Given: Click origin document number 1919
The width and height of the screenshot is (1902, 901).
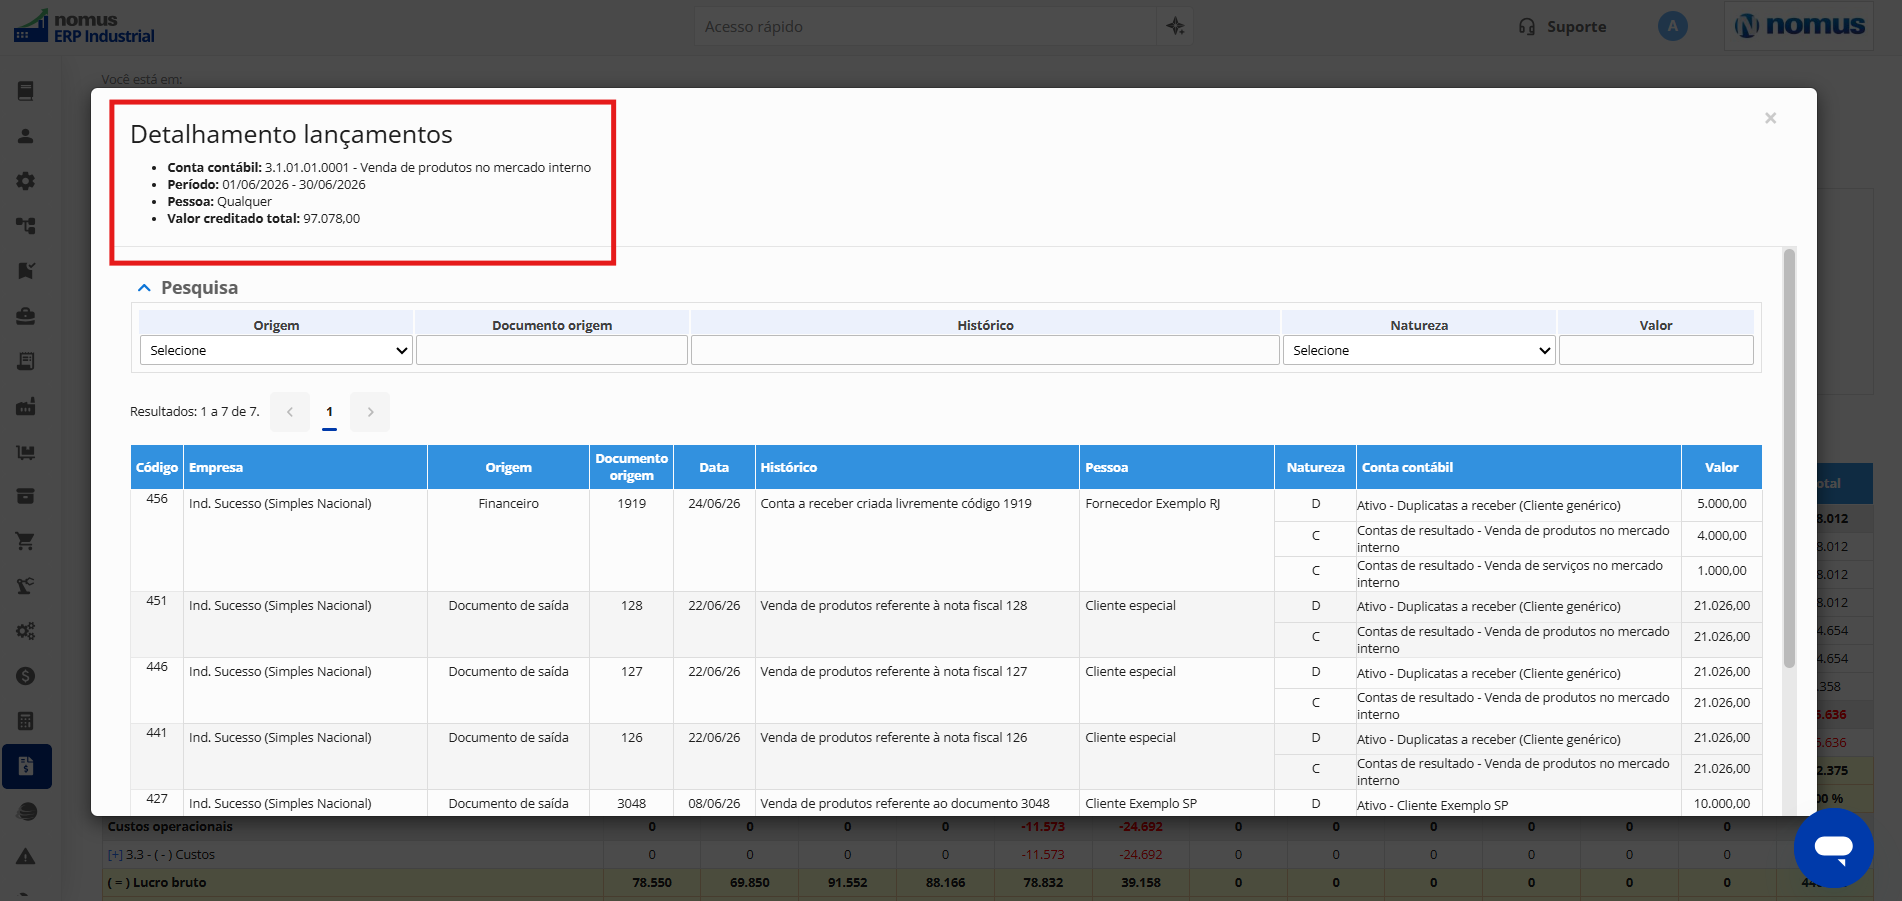Looking at the screenshot, I should tap(631, 504).
